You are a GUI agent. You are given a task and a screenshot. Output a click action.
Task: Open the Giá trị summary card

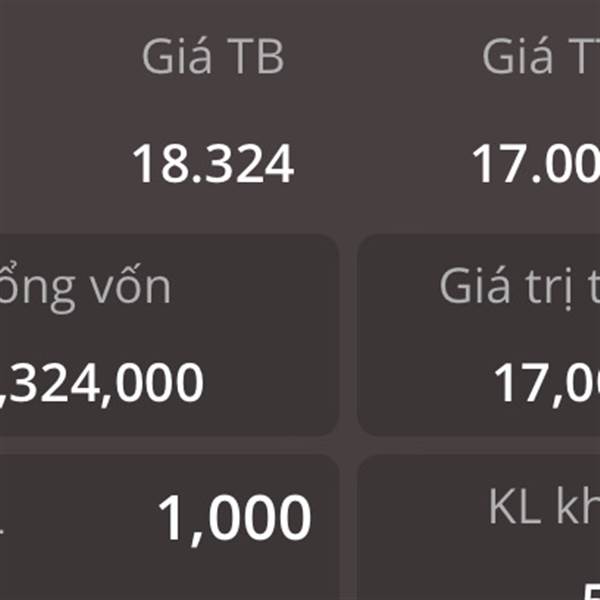click(480, 335)
